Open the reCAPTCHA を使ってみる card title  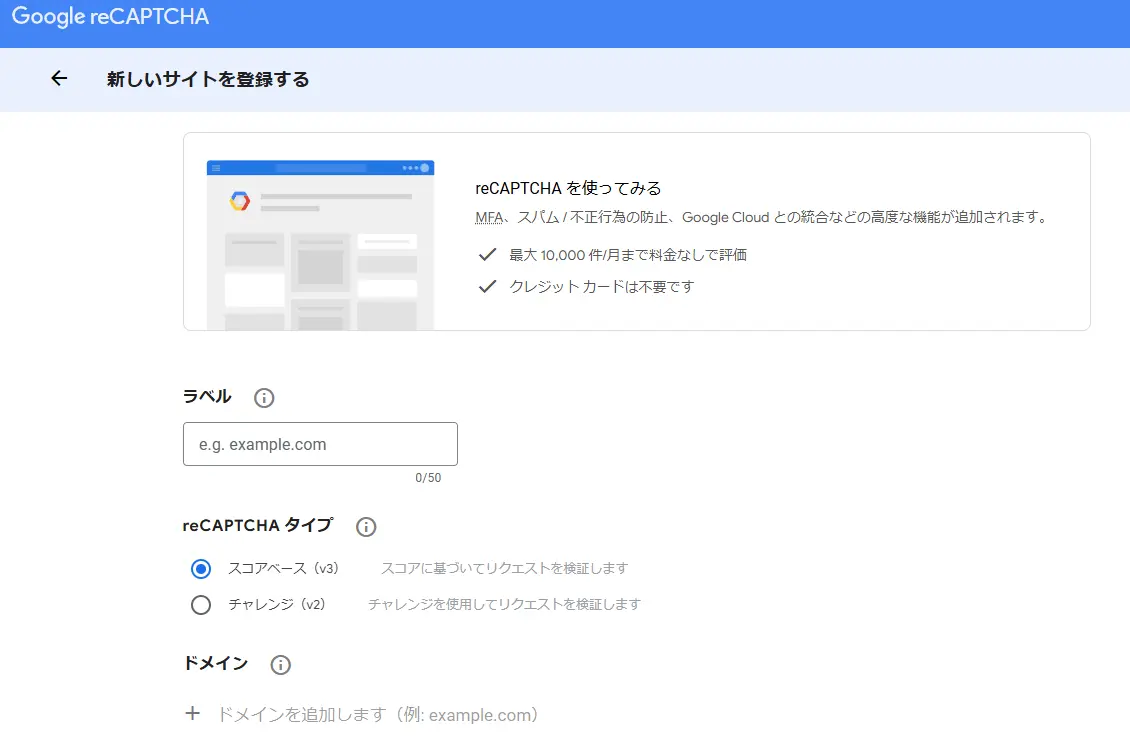[x=568, y=188]
